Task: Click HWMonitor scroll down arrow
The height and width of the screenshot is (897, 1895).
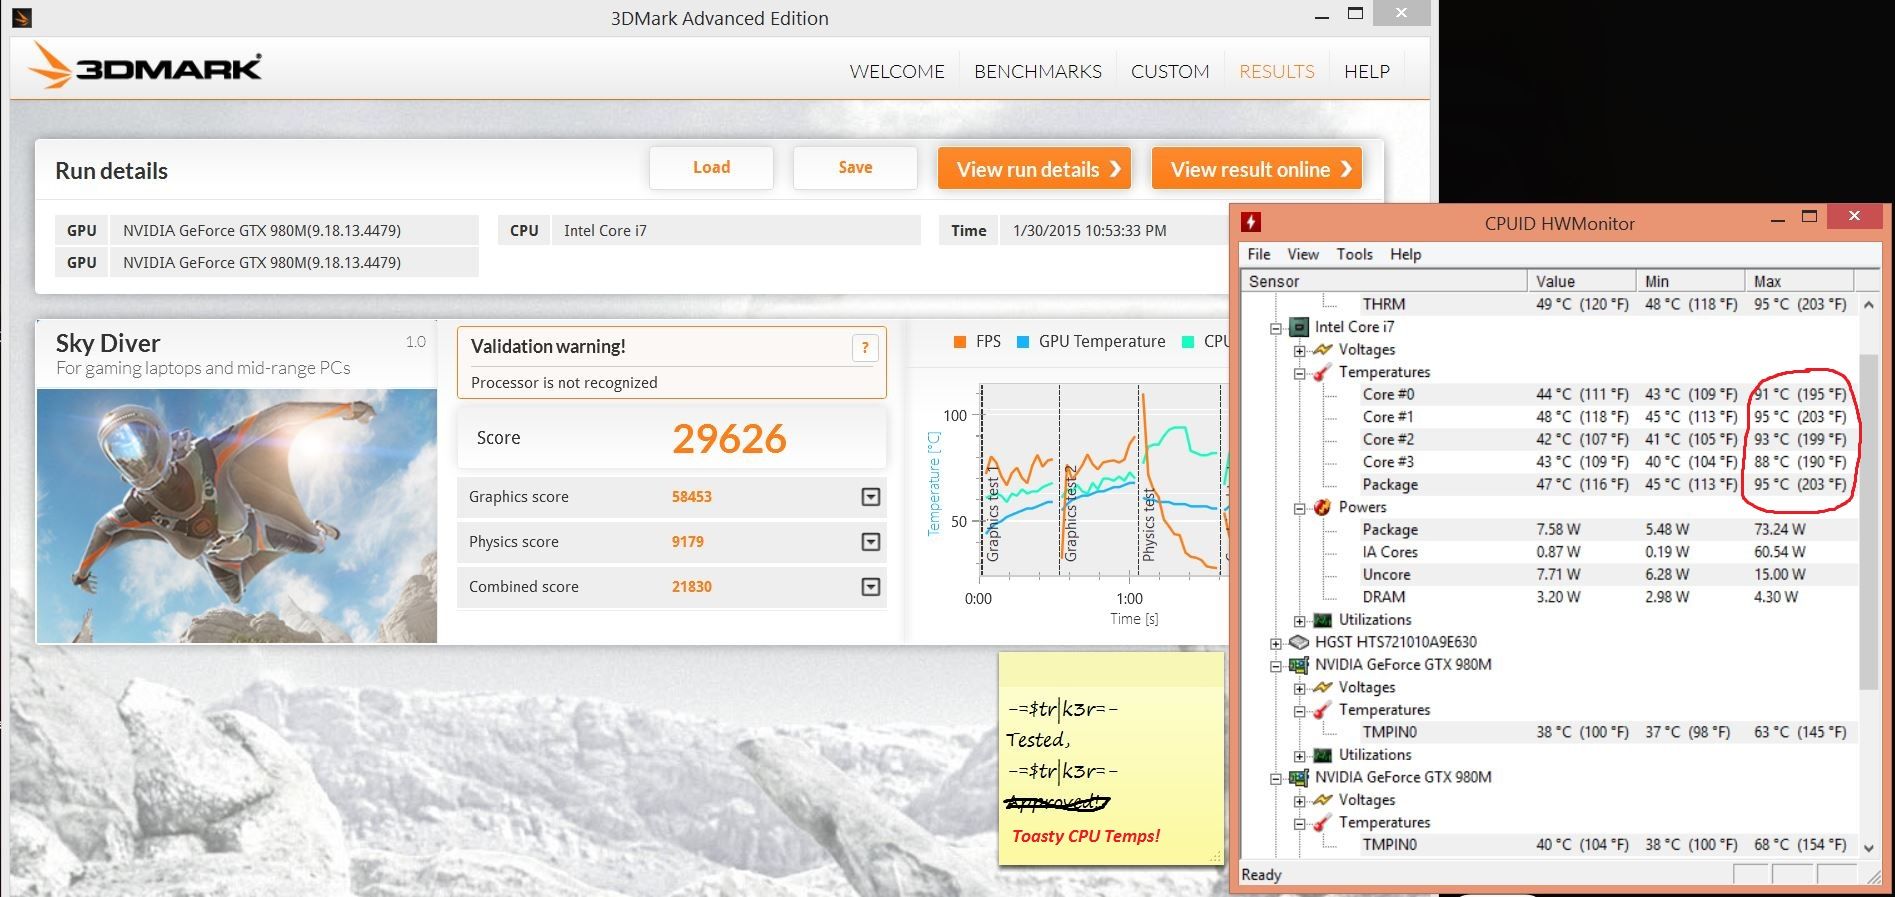Action: pyautogui.click(x=1869, y=847)
